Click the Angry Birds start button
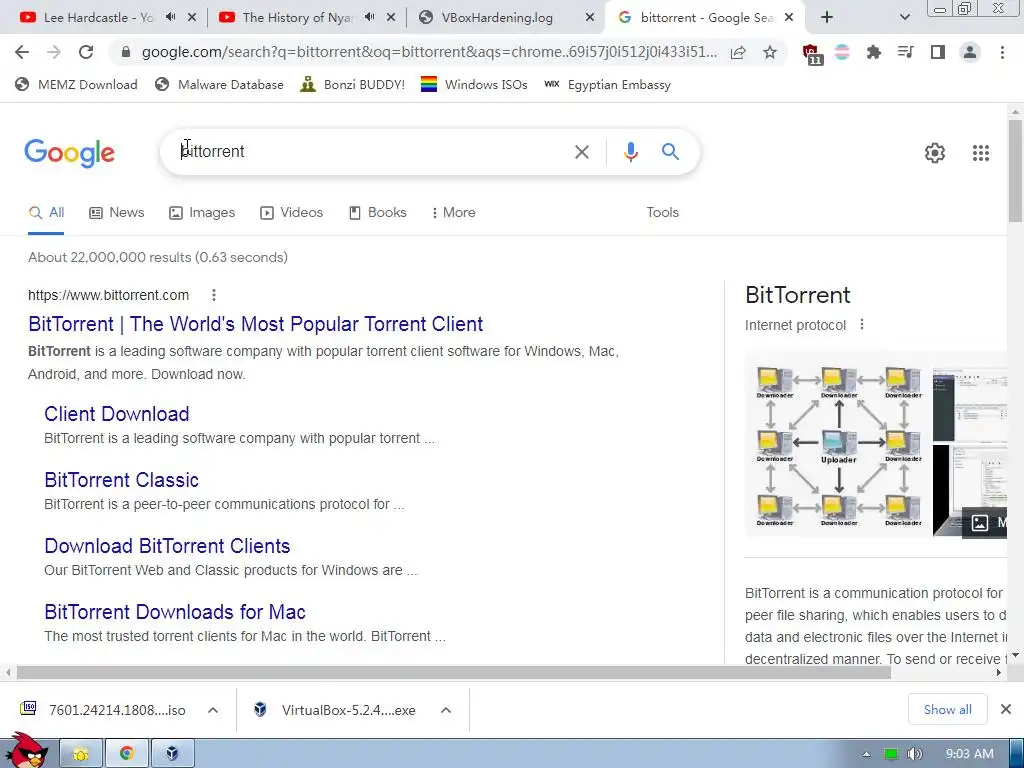This screenshot has width=1024, height=768. (x=26, y=750)
